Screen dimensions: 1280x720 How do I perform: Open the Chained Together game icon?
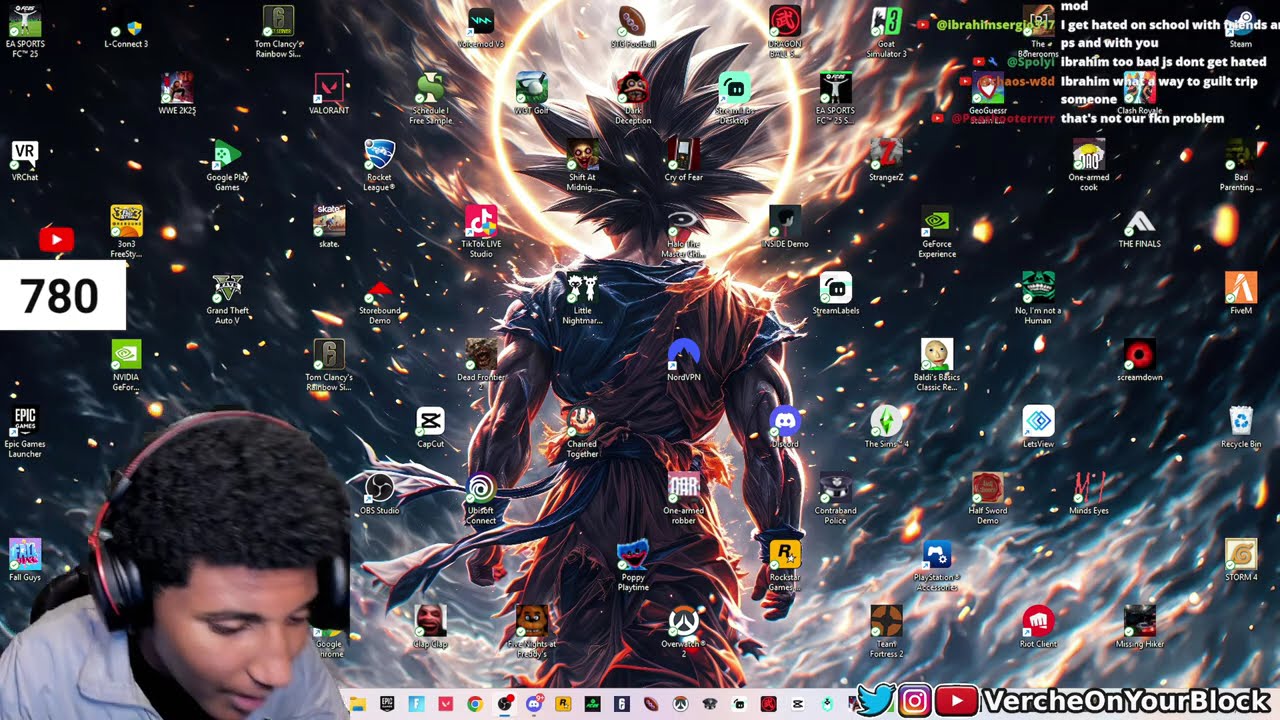coord(582,432)
